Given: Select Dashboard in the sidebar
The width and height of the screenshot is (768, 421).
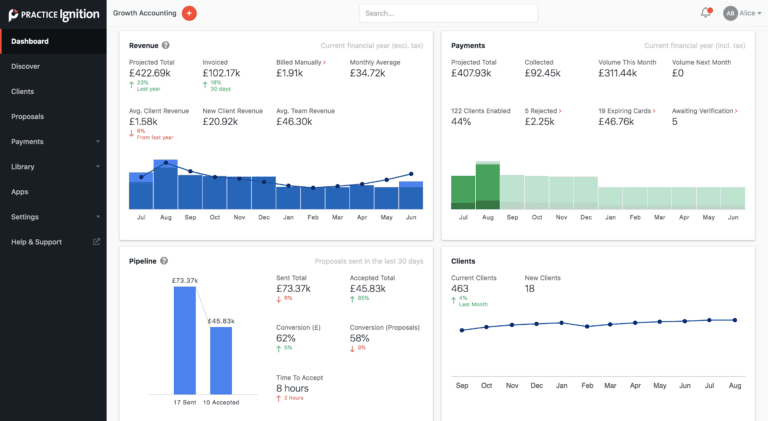Looking at the screenshot, I should coord(30,41).
